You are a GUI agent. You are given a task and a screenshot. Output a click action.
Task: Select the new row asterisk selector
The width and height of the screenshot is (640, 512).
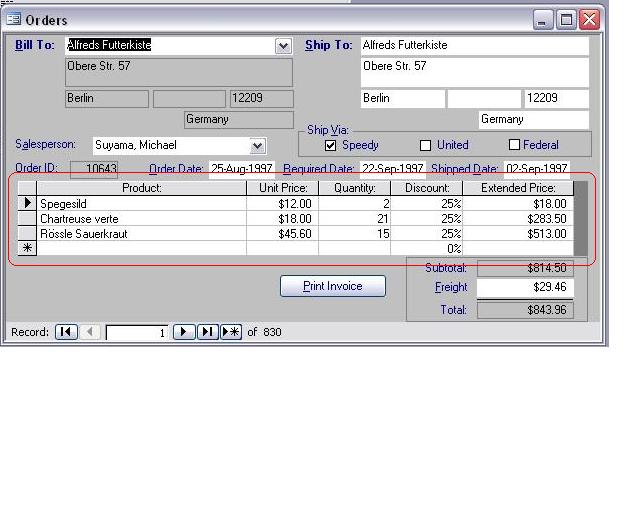[x=27, y=248]
